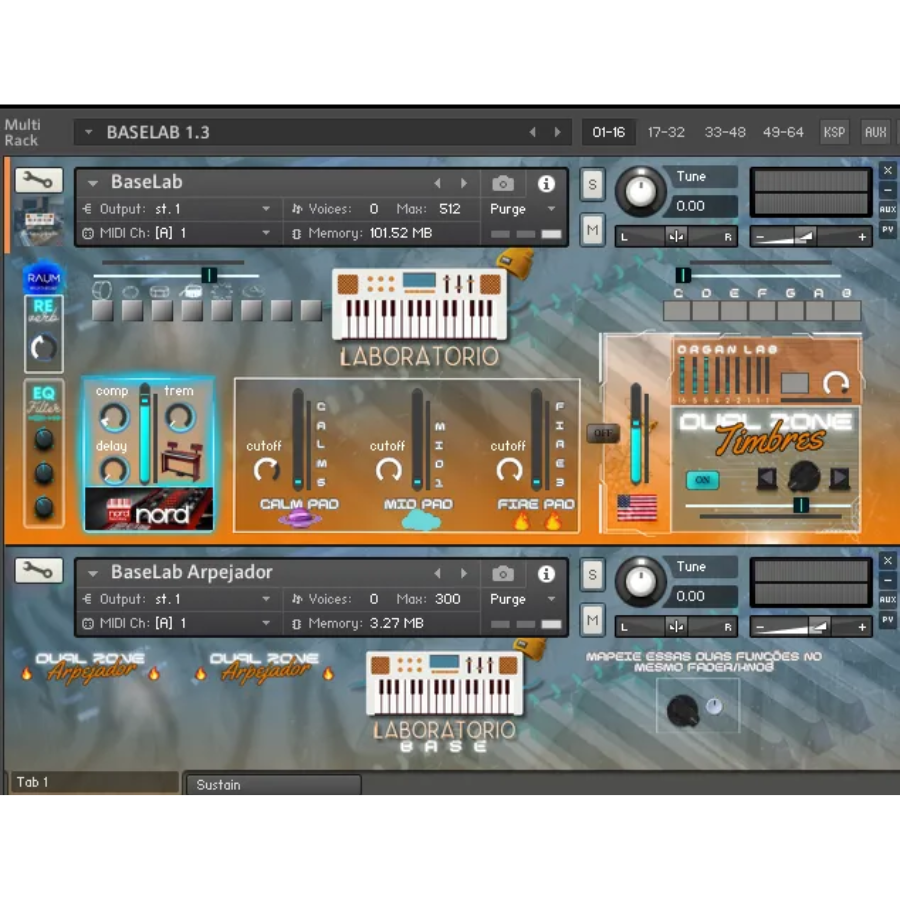The image size is (900, 900).
Task: Solo the BaseLab Arpejador instrument
Action: pos(592,575)
